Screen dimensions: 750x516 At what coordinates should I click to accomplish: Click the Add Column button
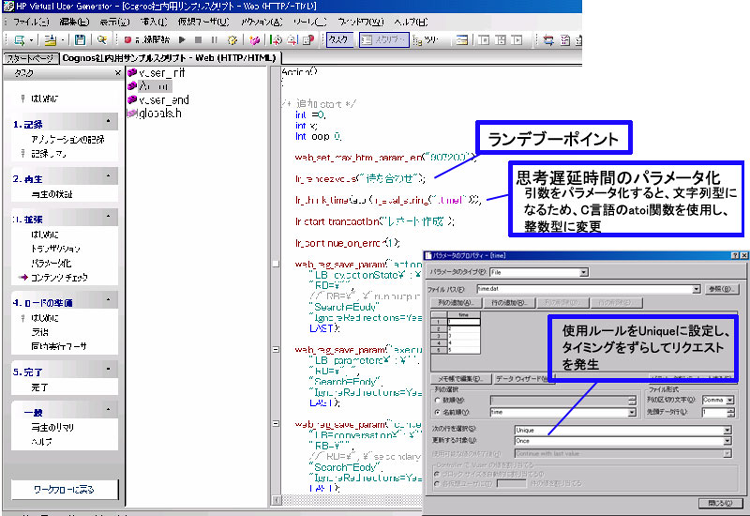pos(456,303)
